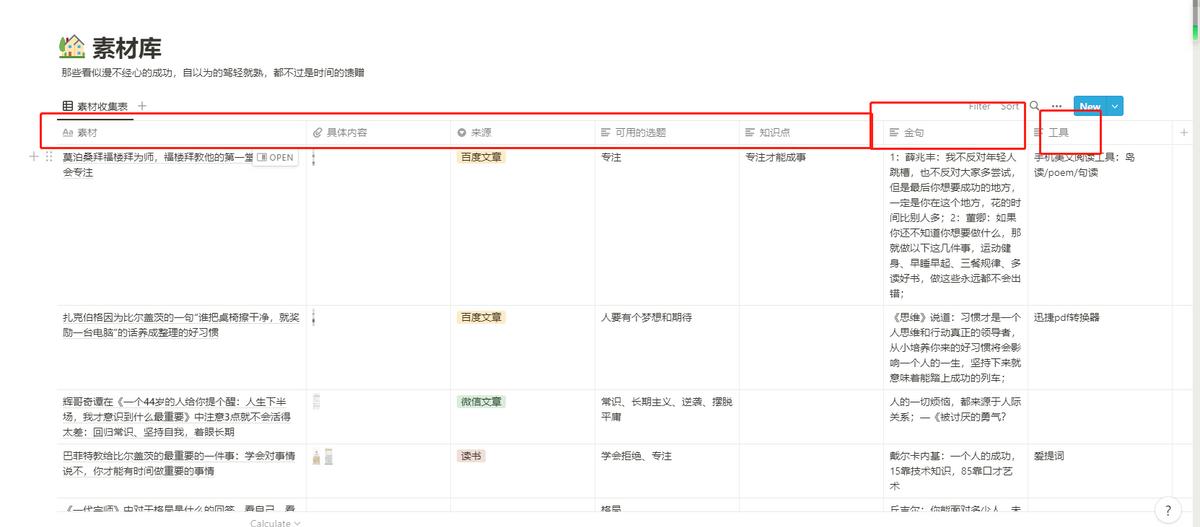Screen dimensions: 1200x527
Task: Add a new column property
Action: click(x=1184, y=132)
